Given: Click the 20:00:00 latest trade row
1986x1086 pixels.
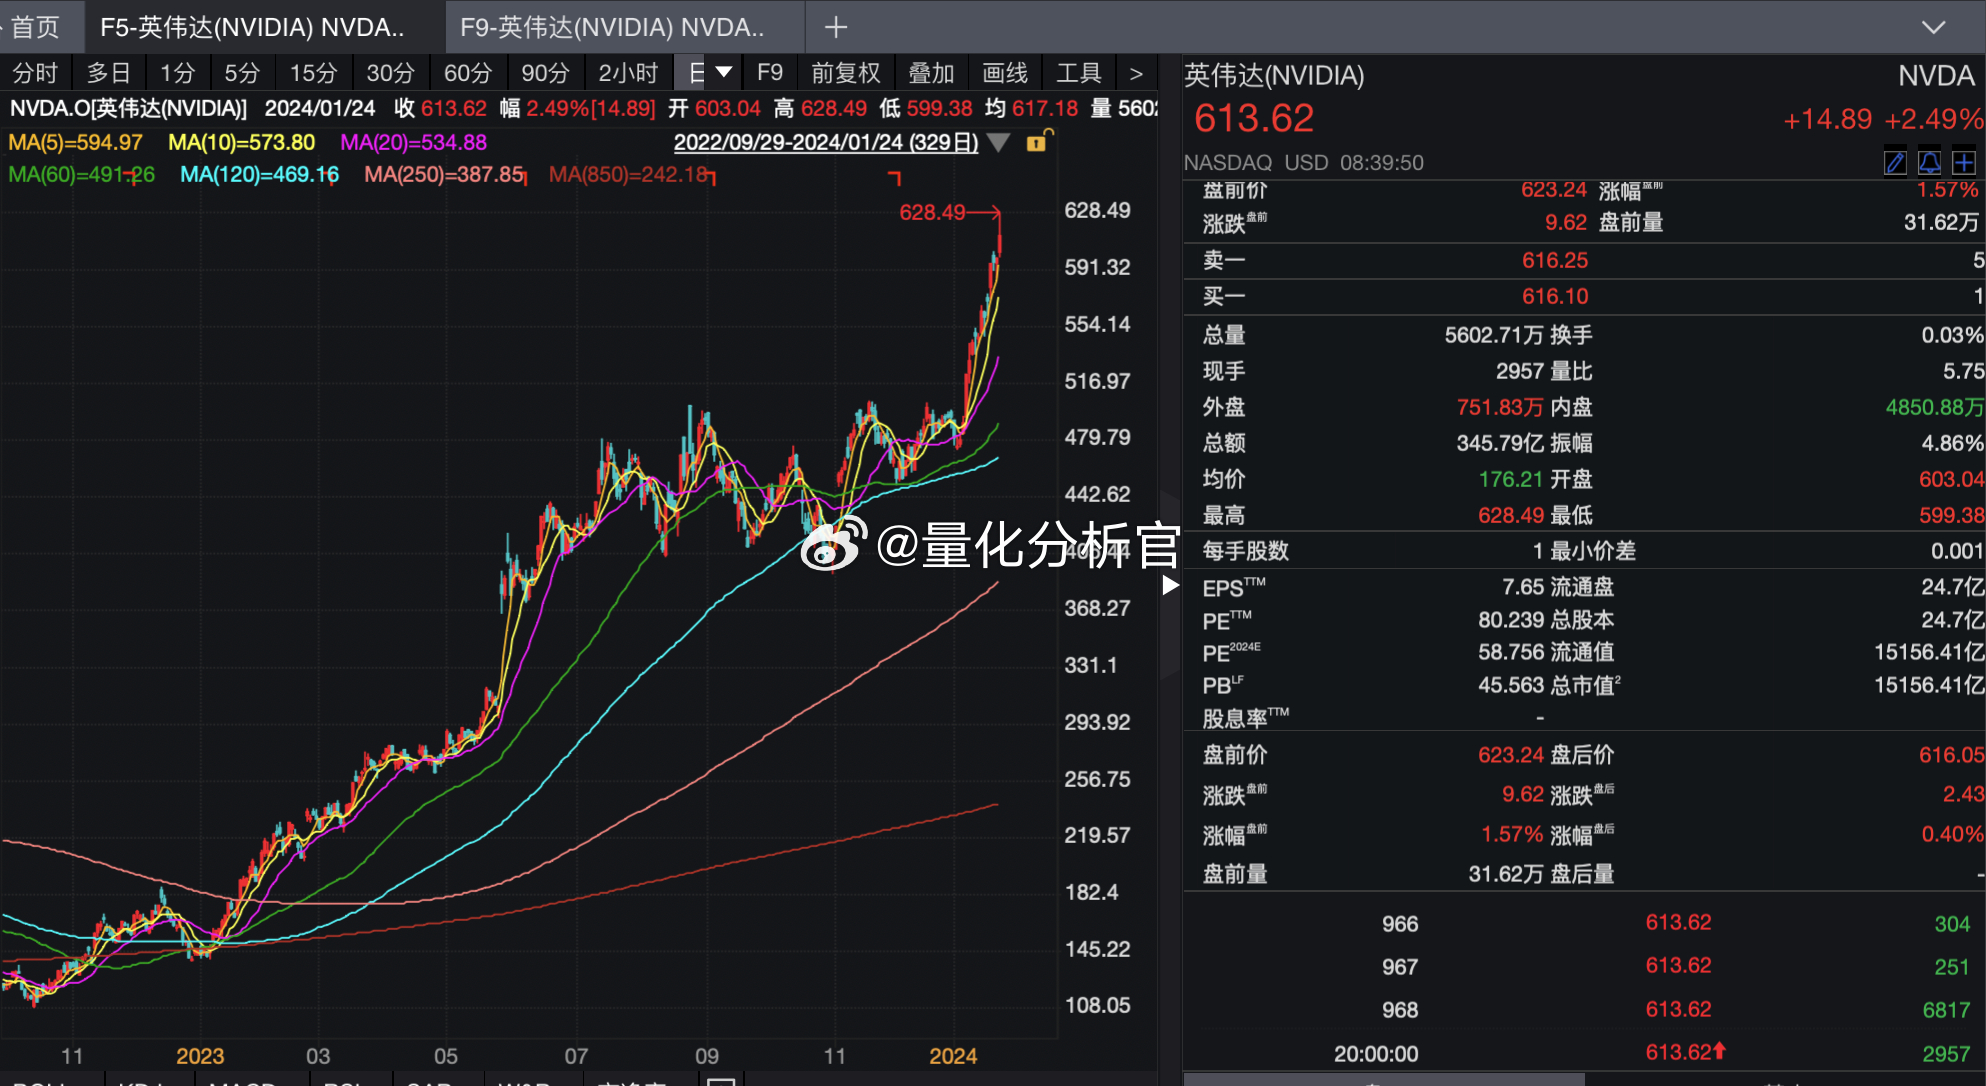Looking at the screenshot, I should click(x=1584, y=1054).
